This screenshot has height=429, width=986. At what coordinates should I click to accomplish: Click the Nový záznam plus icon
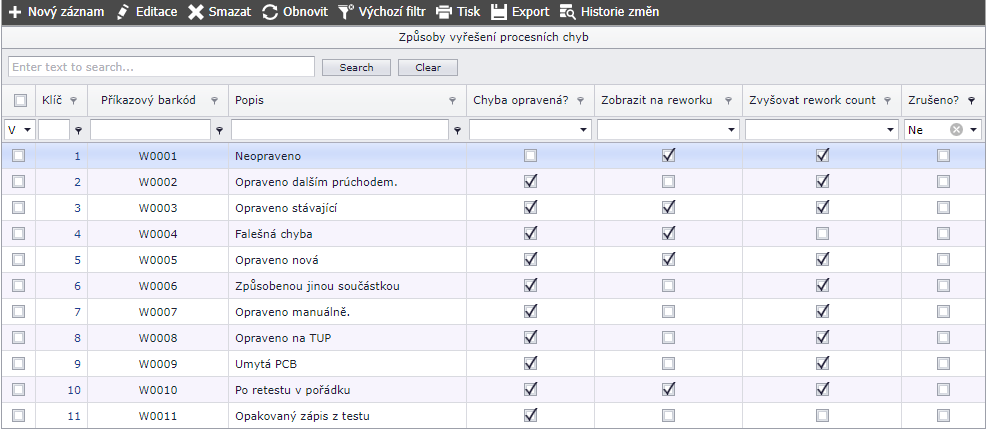pos(15,12)
